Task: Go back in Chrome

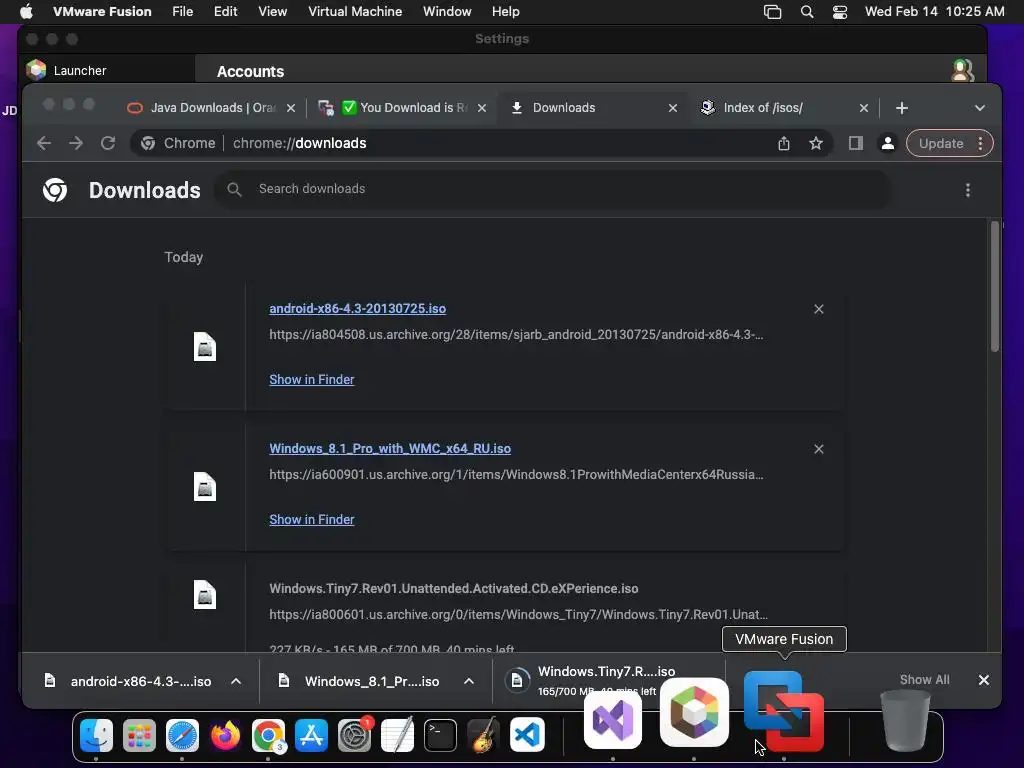Action: [44, 143]
